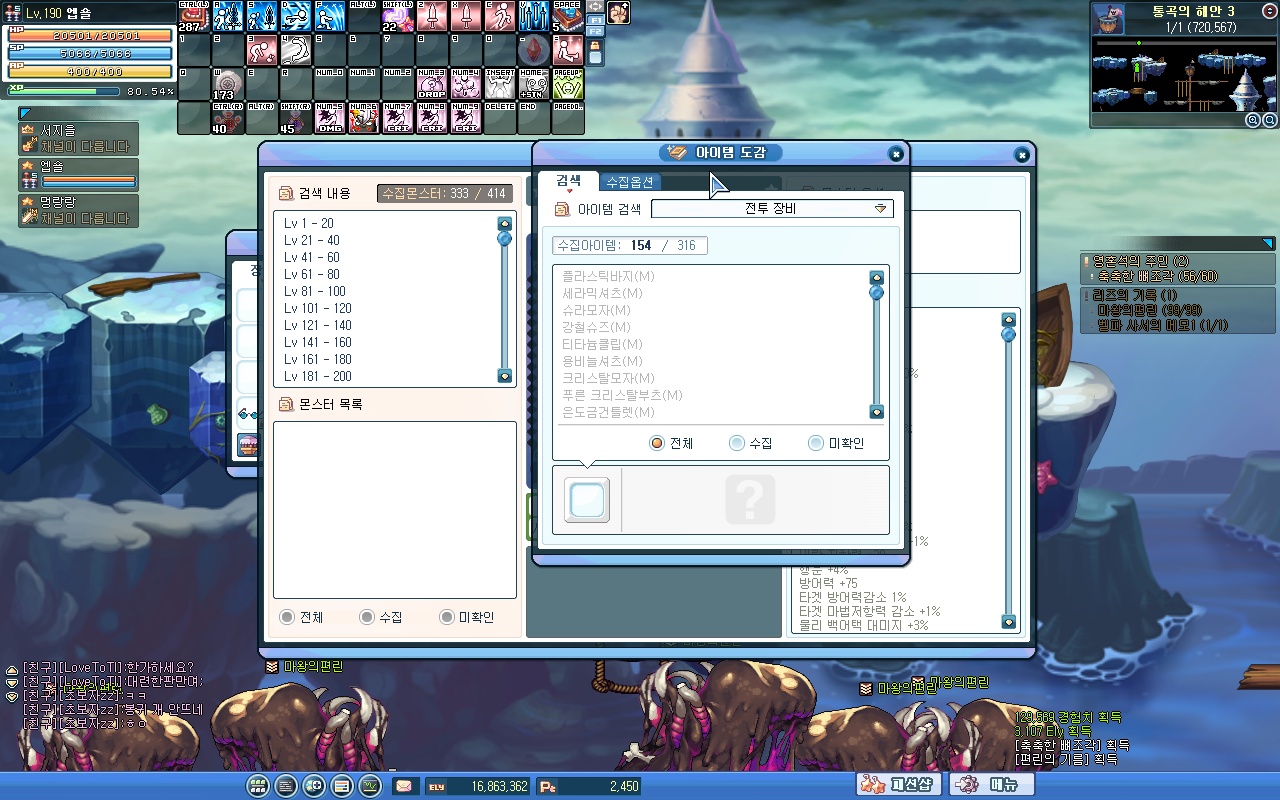1280x800 pixels.
Task: Activate the dash skill on key D
Action: 296,17
